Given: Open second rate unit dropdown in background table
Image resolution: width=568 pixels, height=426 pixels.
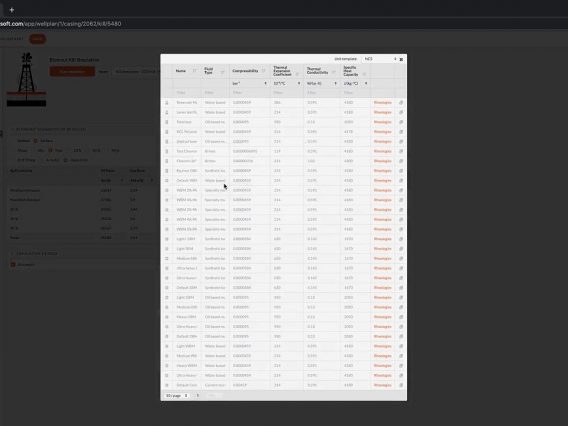Looking at the screenshot, I should point(141,180).
